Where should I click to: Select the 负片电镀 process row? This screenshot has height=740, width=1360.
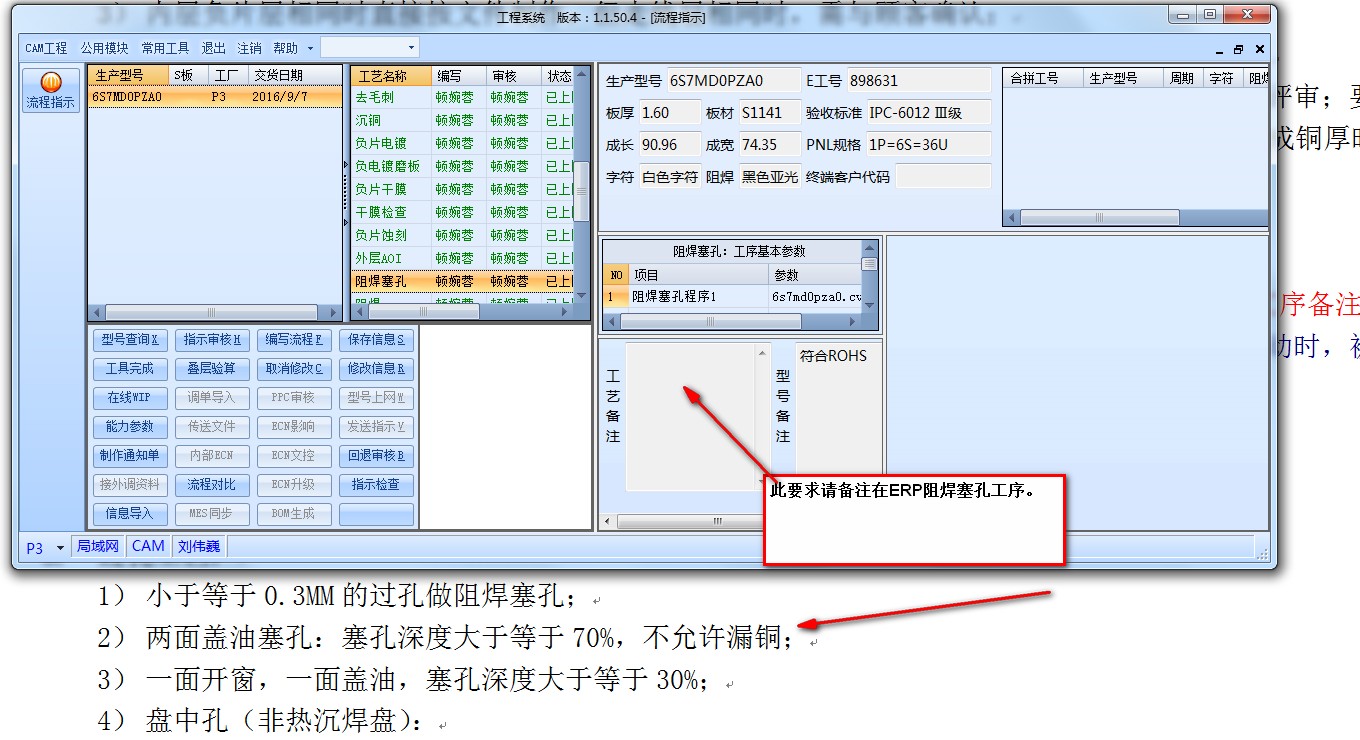462,143
